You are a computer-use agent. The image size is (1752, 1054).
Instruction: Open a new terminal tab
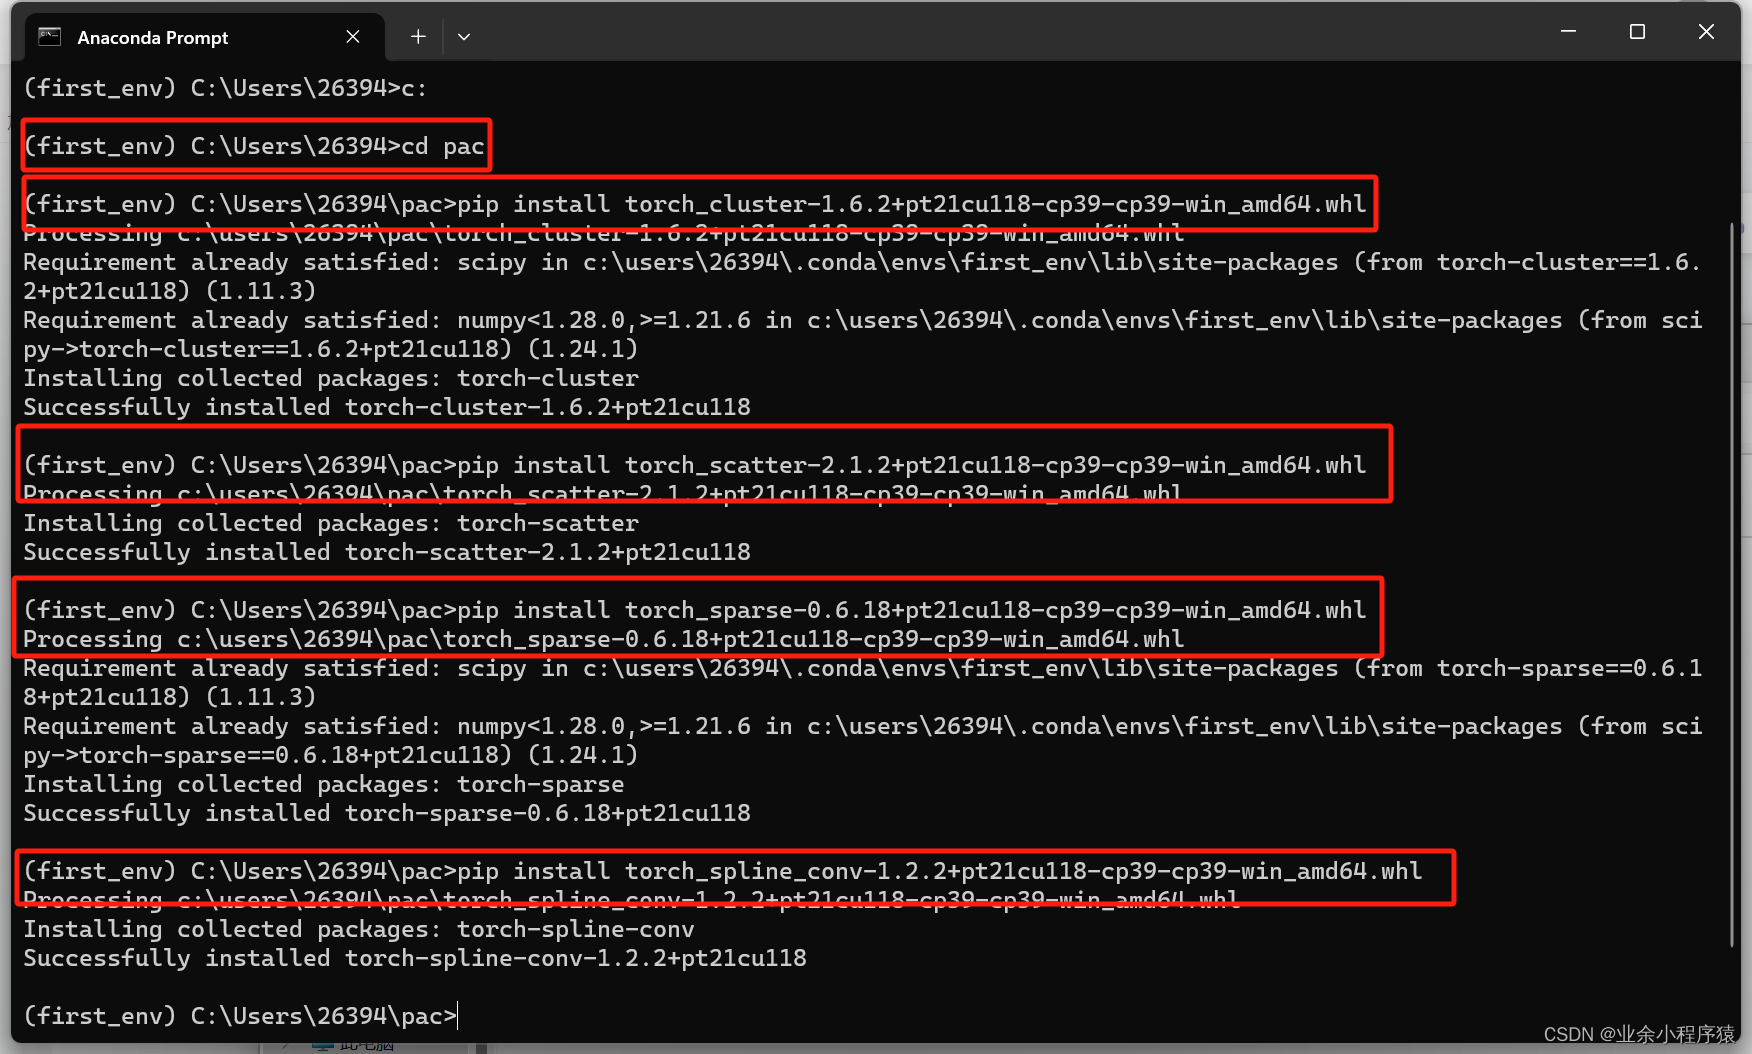pyautogui.click(x=417, y=36)
